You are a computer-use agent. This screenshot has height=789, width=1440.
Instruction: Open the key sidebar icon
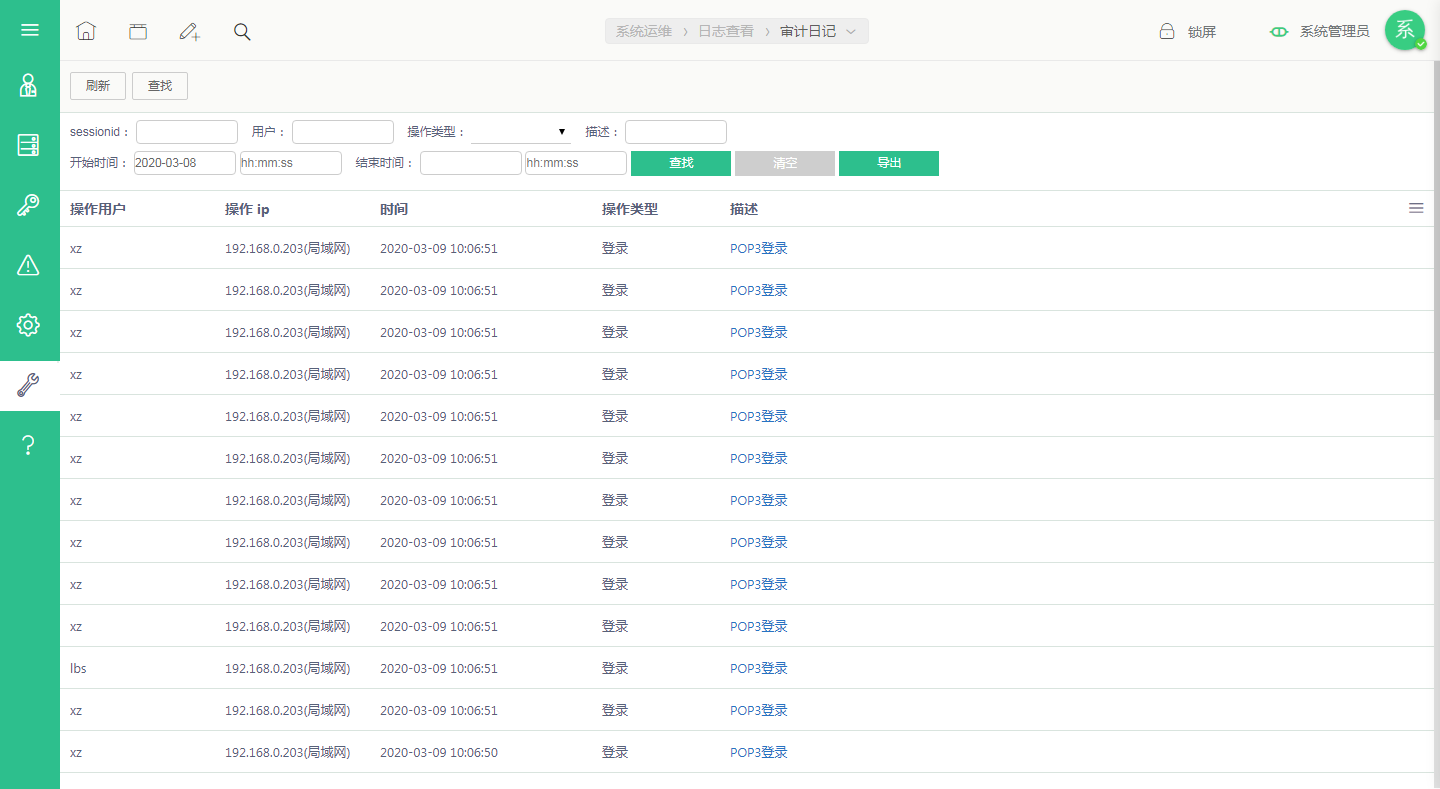(29, 205)
